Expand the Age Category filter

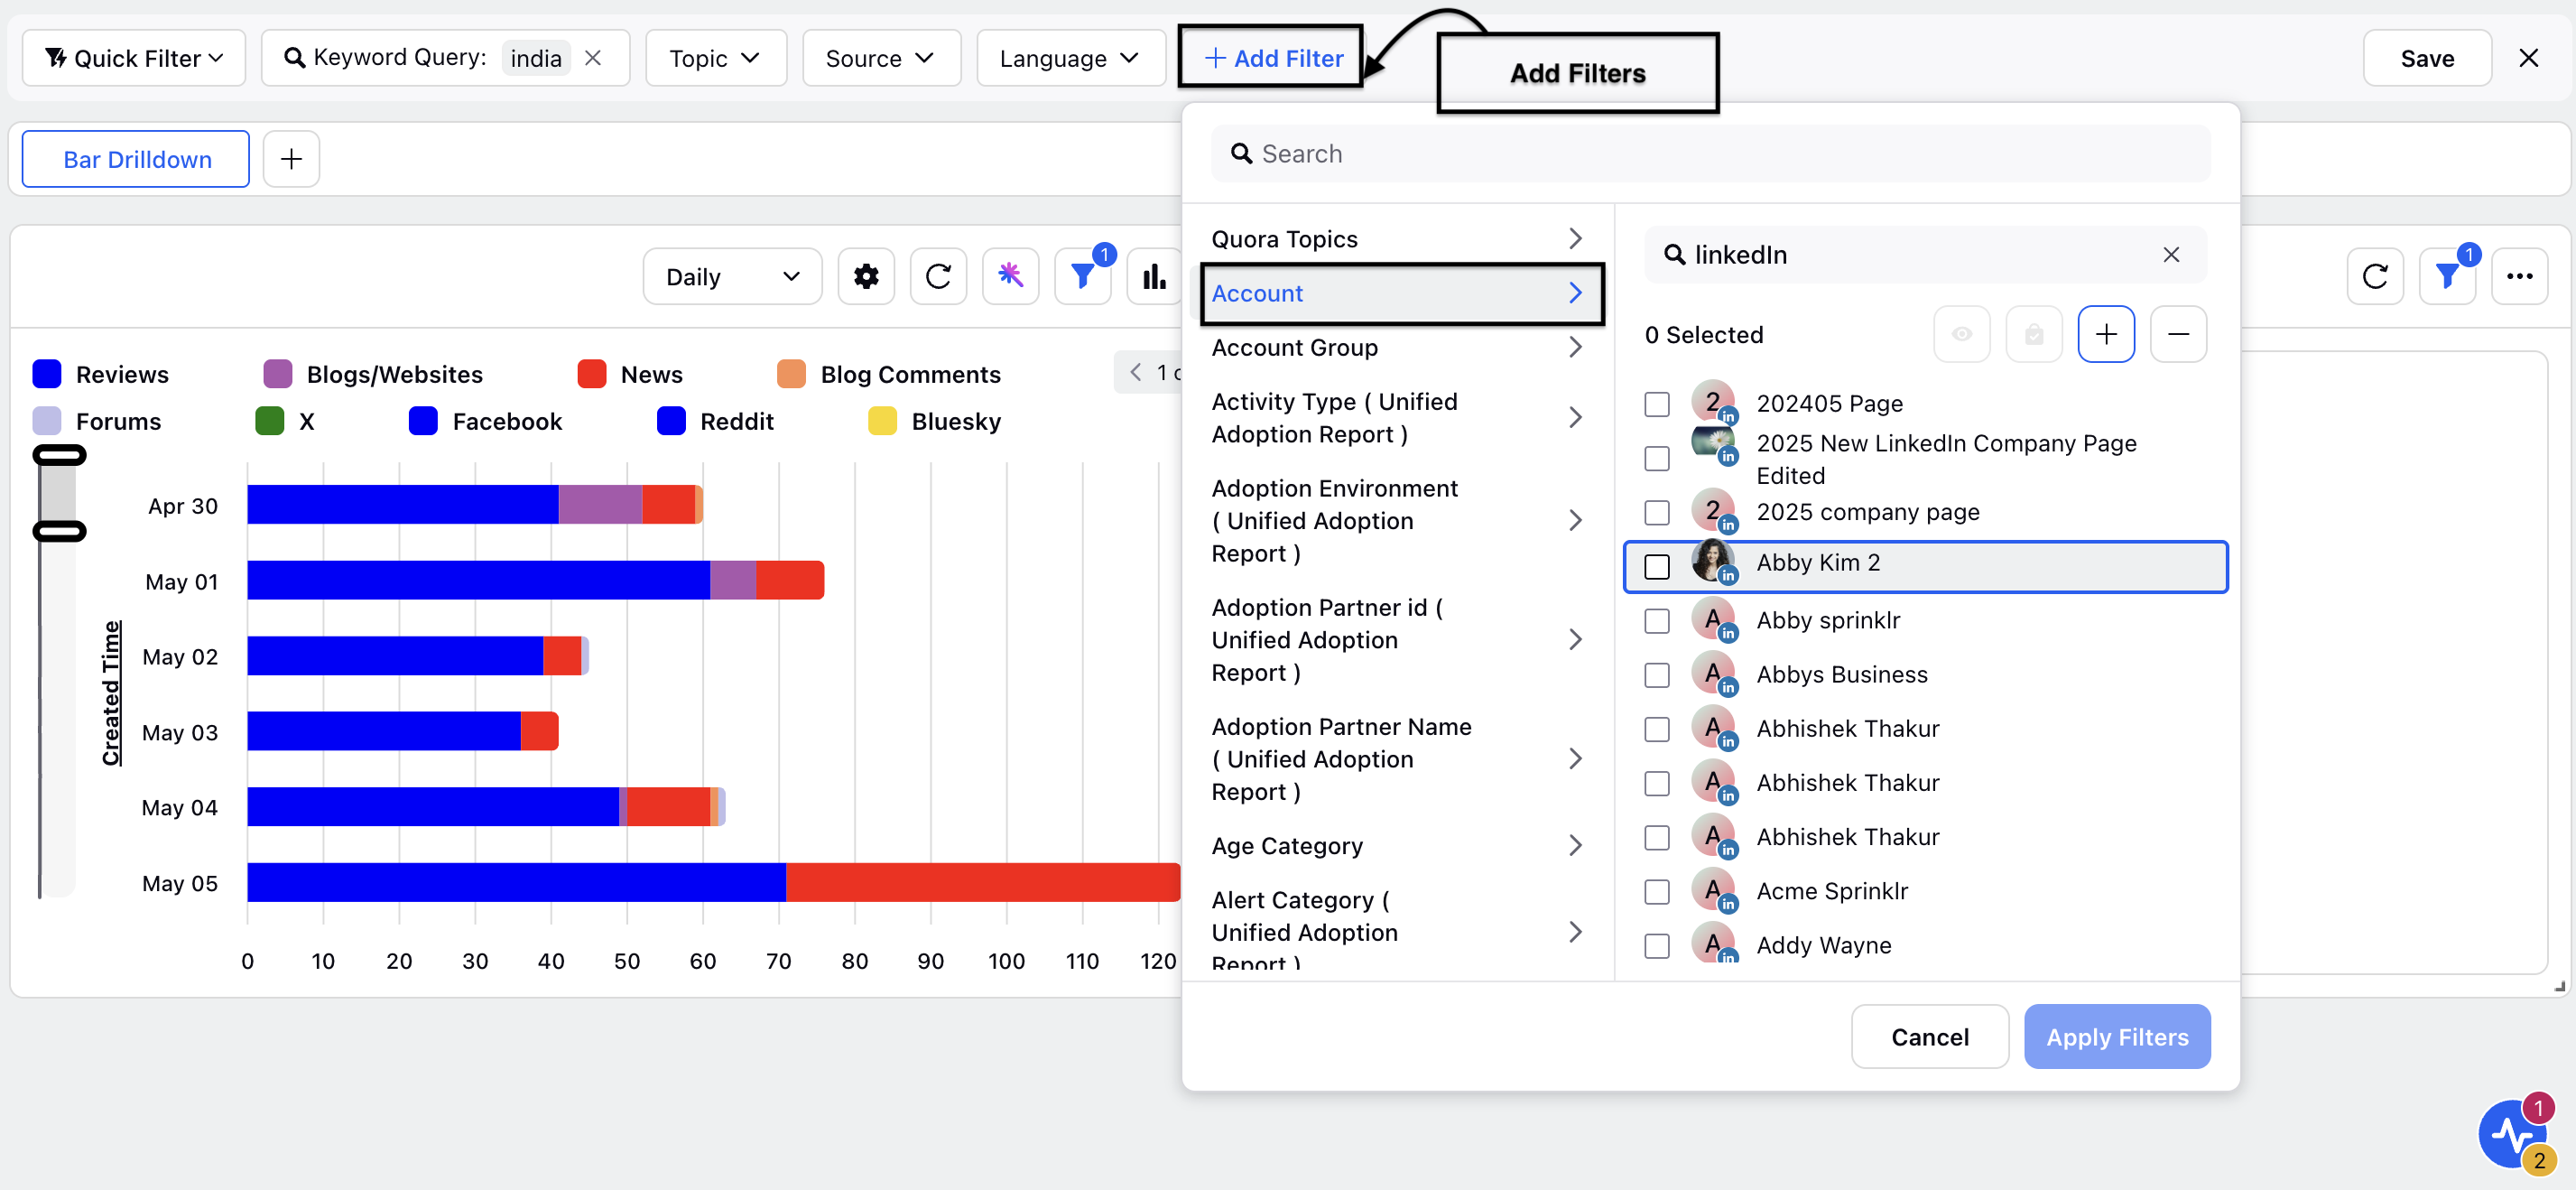[1397, 846]
